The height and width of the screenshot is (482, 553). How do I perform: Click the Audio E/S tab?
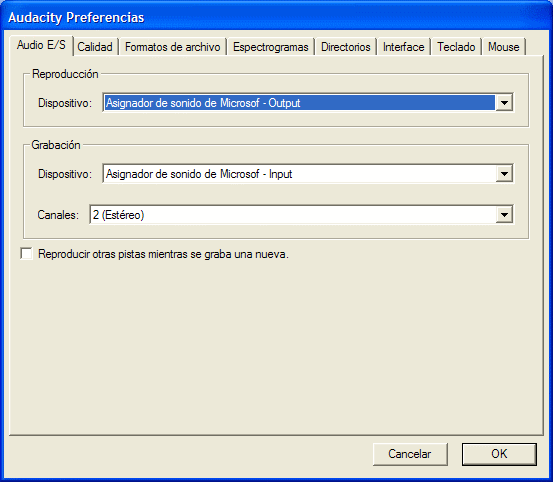[x=41, y=45]
